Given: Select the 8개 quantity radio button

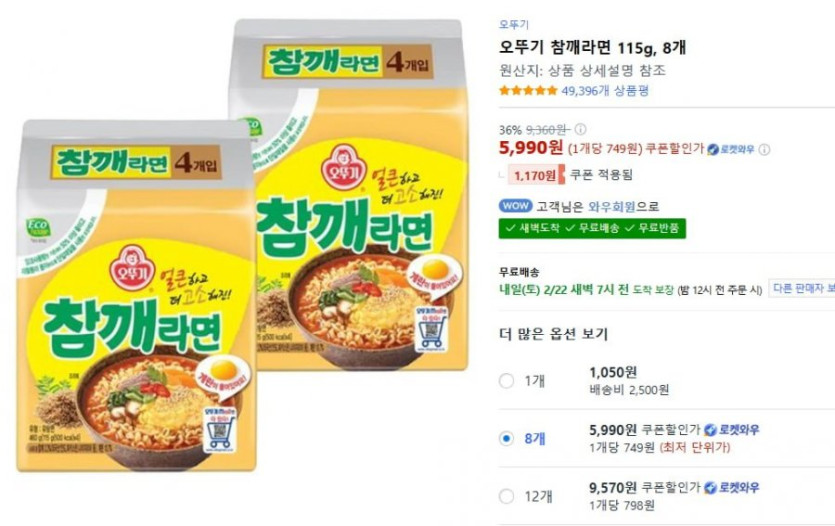Looking at the screenshot, I should pos(506,439).
